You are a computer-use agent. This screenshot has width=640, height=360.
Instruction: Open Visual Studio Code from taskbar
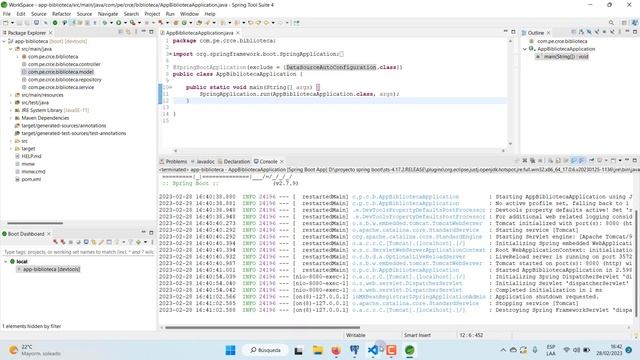[372, 350]
